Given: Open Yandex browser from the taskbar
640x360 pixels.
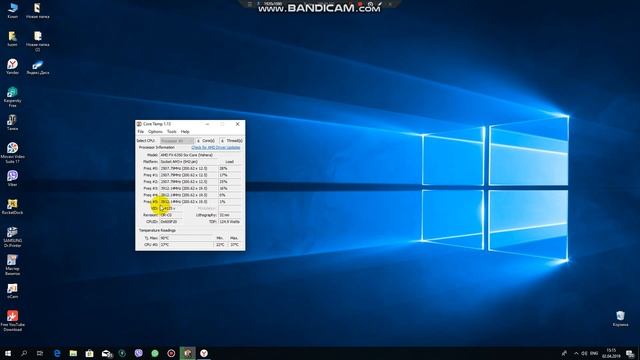Looking at the screenshot, I should click(x=204, y=353).
